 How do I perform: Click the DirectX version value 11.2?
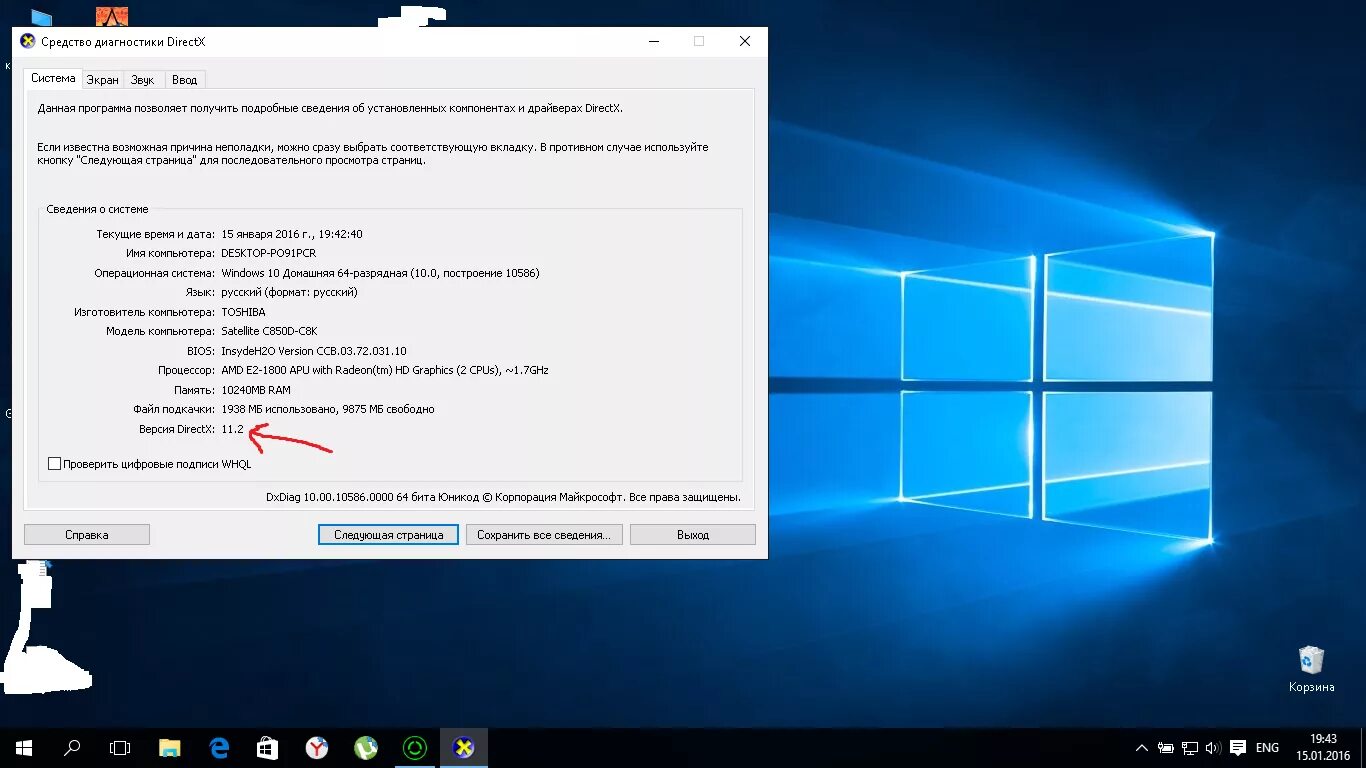tap(232, 429)
